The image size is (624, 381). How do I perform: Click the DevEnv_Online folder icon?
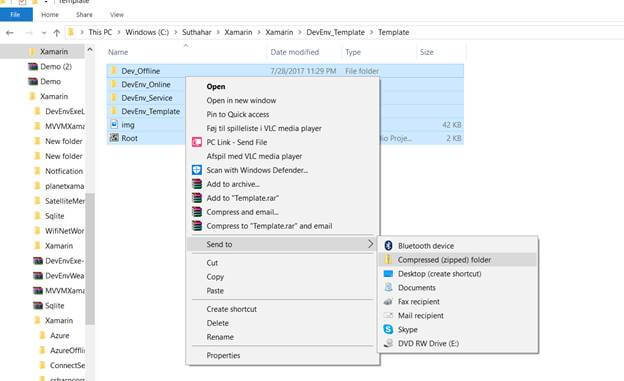[114, 84]
